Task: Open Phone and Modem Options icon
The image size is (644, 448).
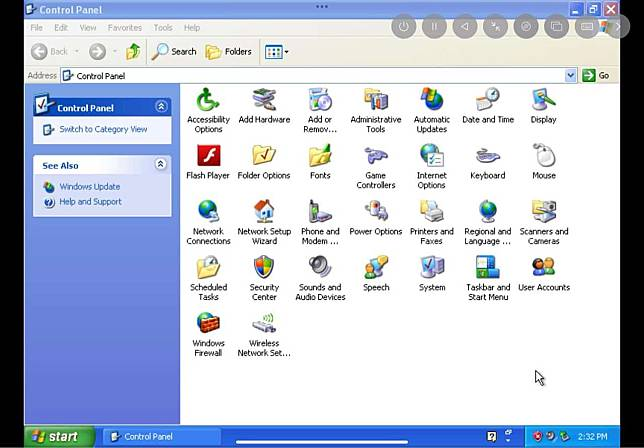Action: [320, 222]
